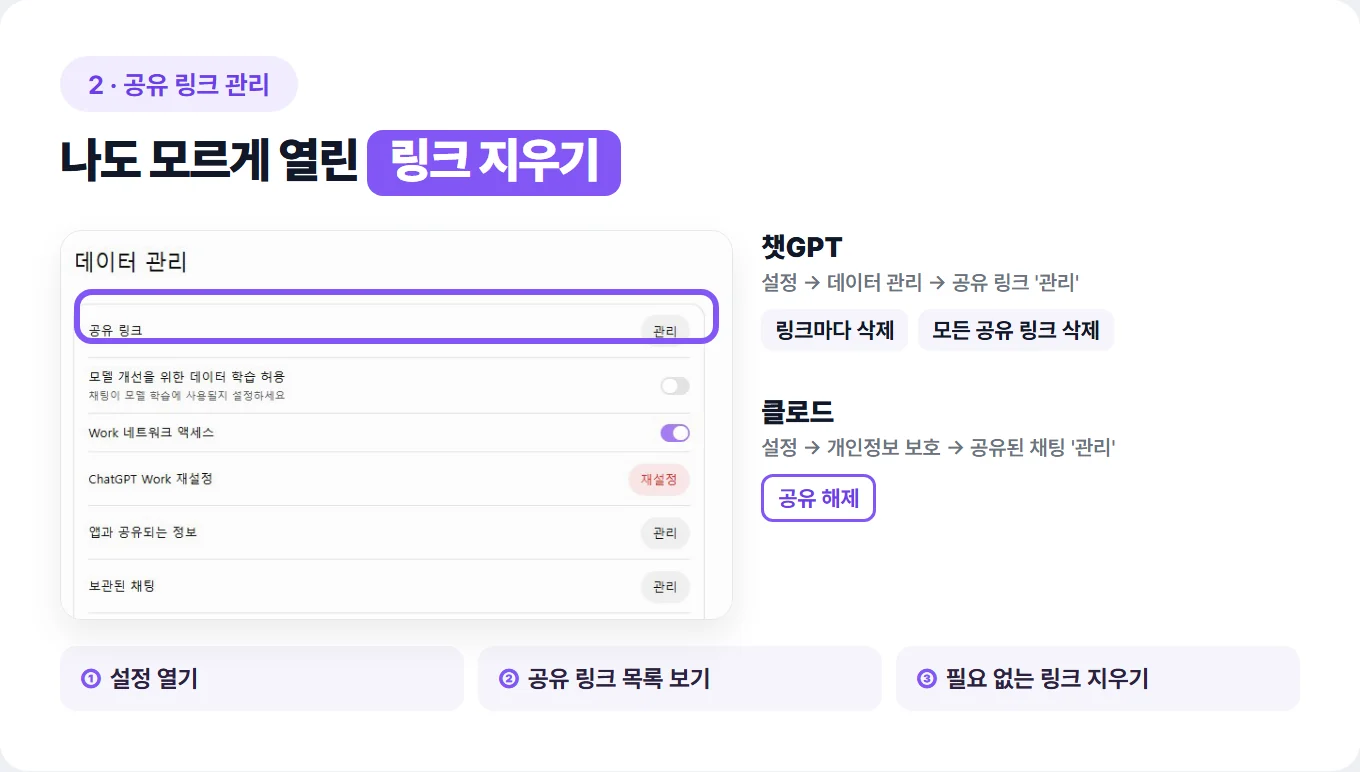This screenshot has height=772, width=1360.
Task: Click the 2 · 공유 링크 관리 section tag
Action: click(x=179, y=84)
